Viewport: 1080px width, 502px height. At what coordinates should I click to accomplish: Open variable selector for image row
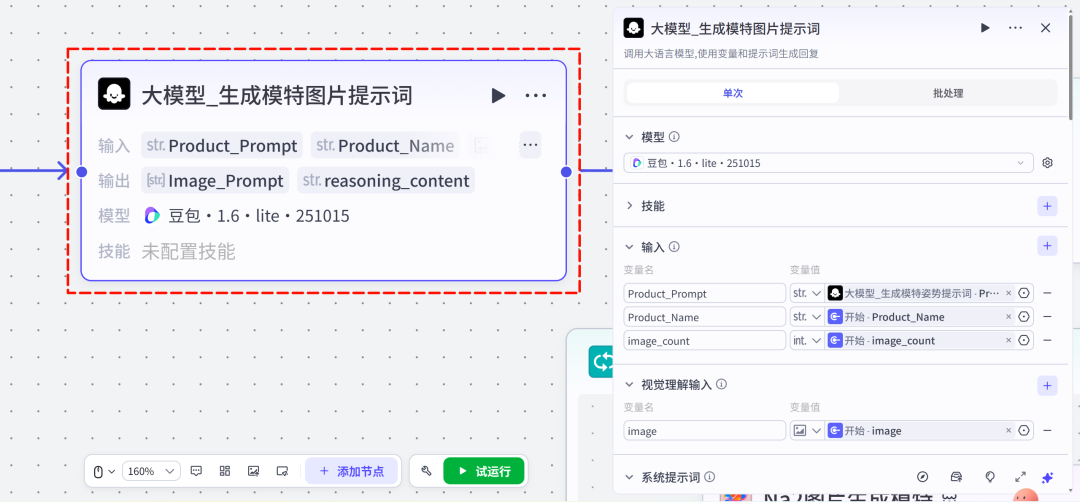[1024, 430]
